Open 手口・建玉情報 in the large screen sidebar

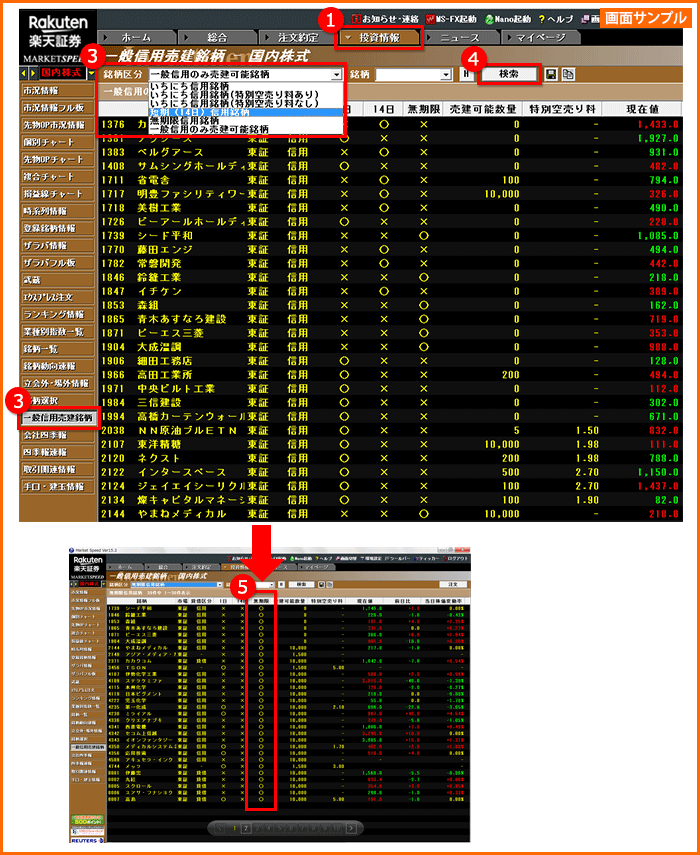point(56,487)
